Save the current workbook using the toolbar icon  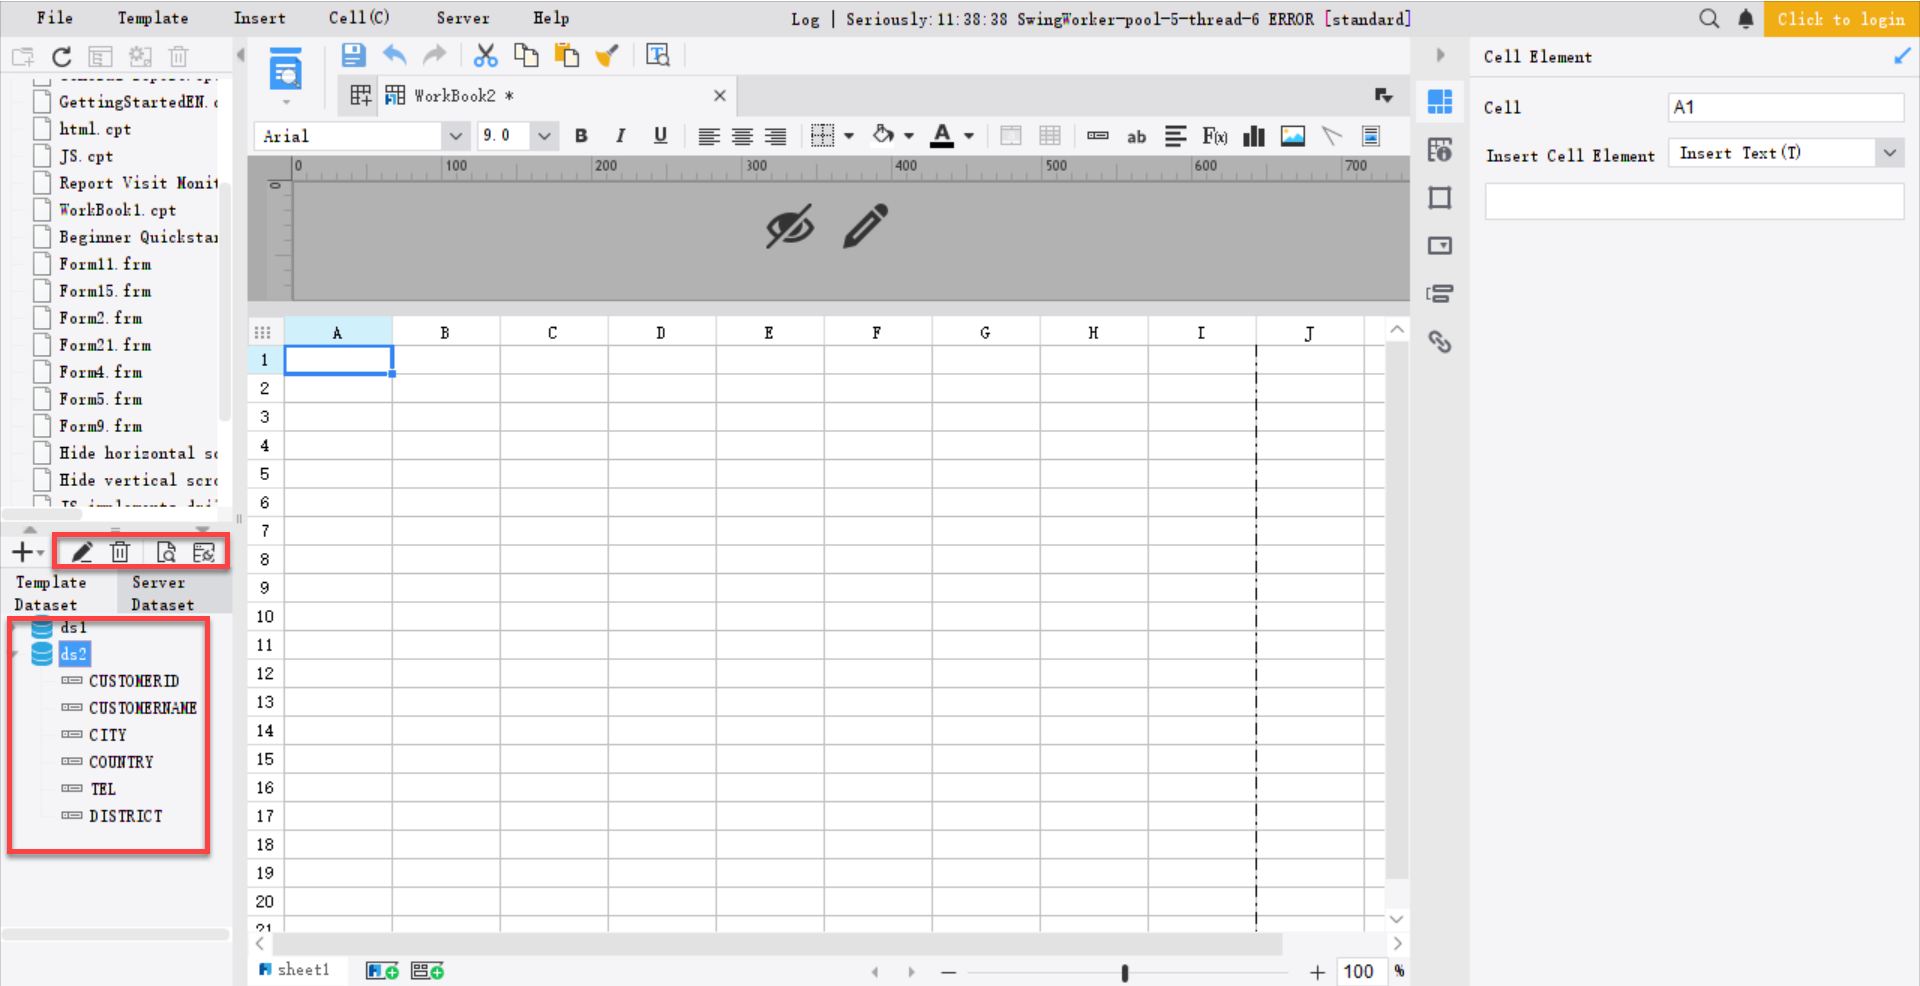(353, 55)
